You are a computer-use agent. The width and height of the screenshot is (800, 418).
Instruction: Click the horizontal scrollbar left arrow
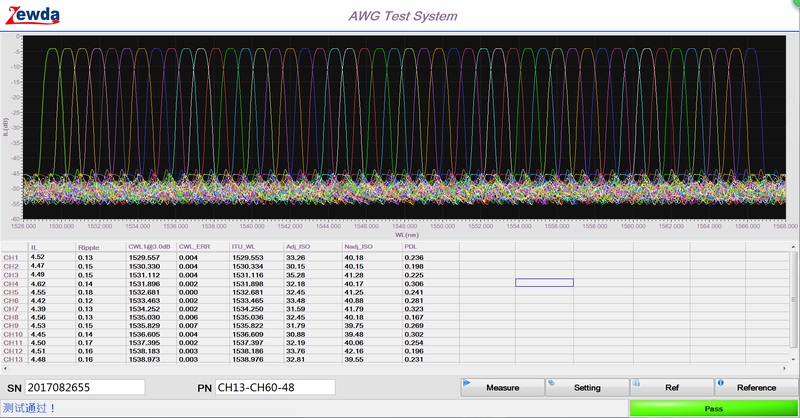click(5, 368)
